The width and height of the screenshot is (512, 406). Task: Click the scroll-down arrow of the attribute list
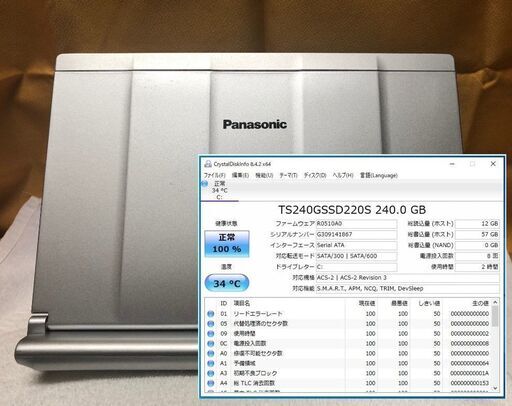click(495, 388)
